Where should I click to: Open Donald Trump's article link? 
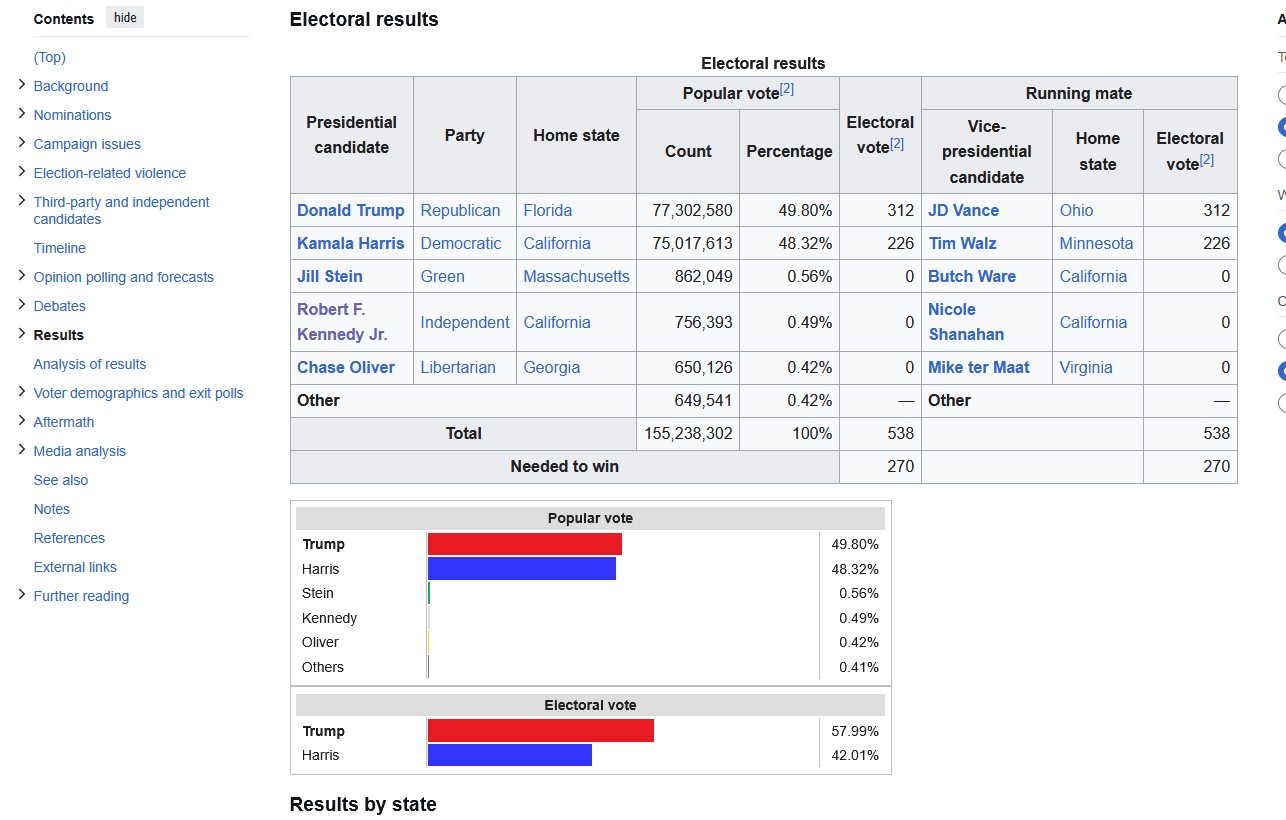click(x=351, y=210)
